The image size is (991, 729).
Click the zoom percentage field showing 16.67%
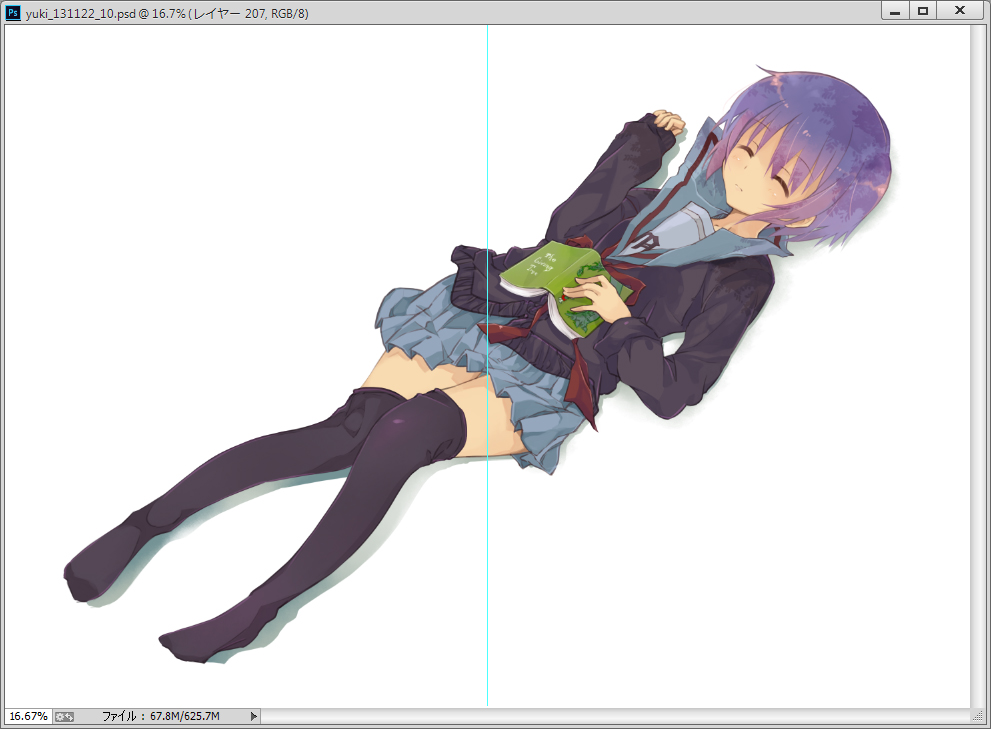point(28,716)
